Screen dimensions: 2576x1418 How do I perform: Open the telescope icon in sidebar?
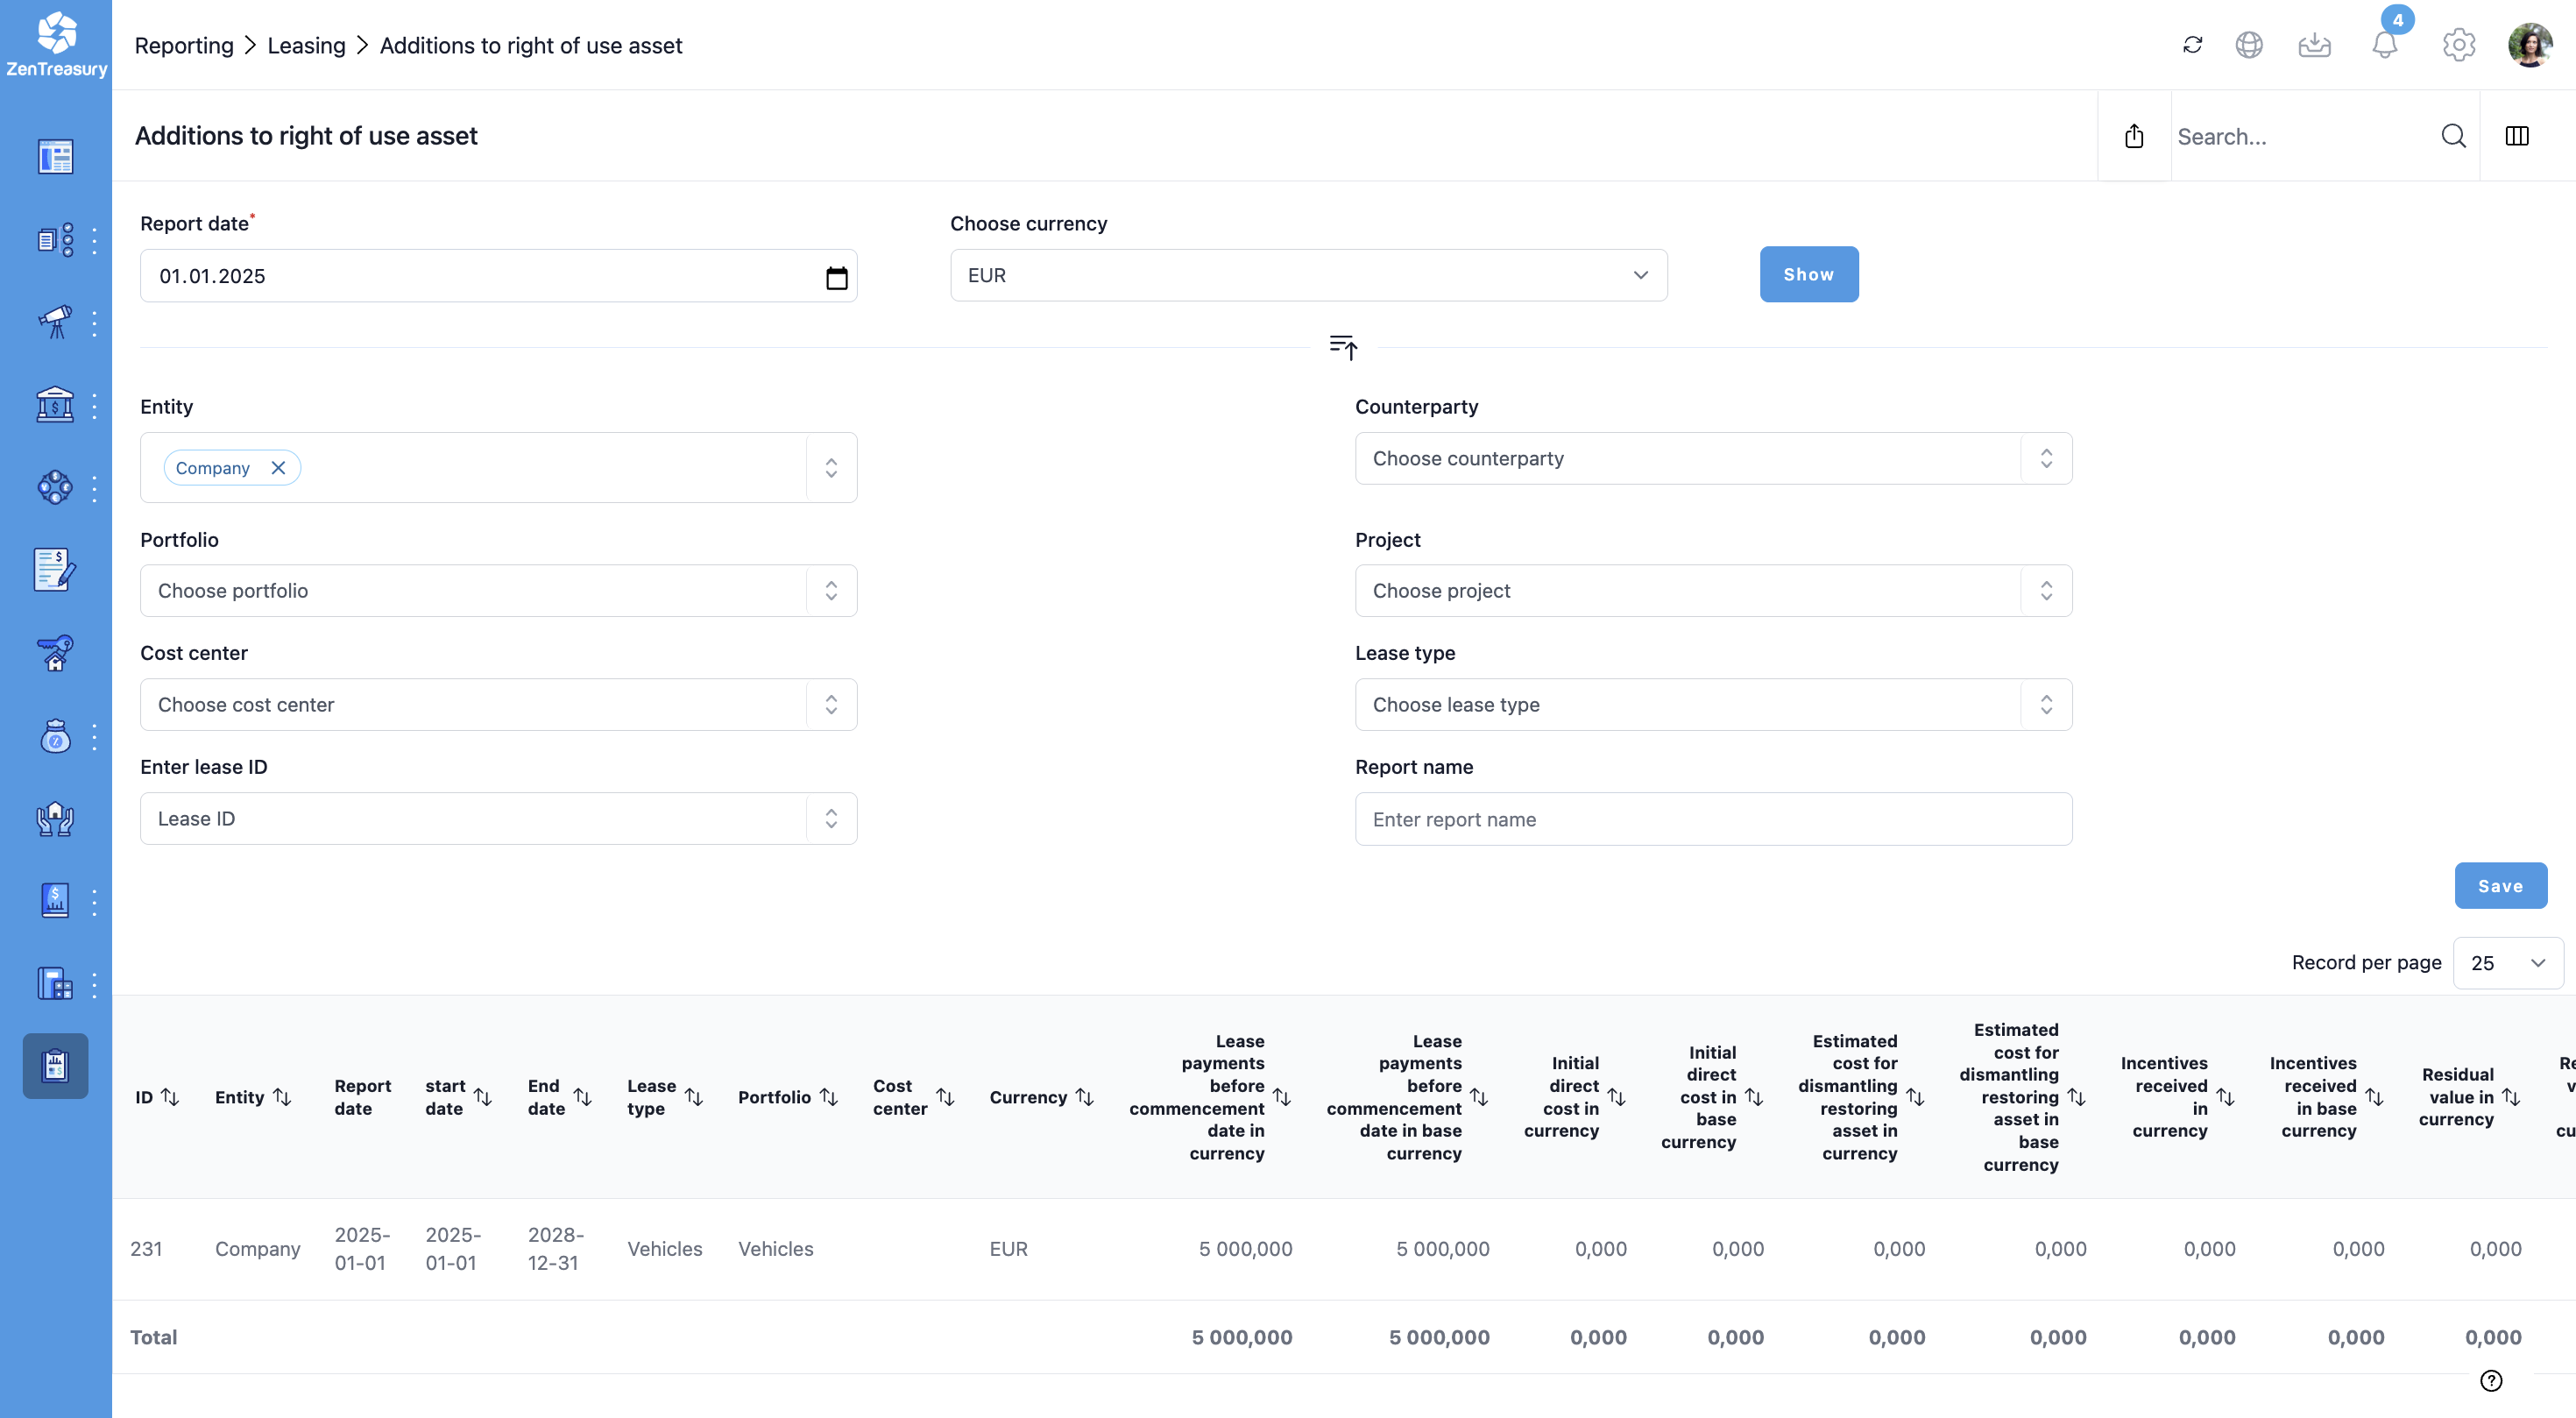coord(55,322)
